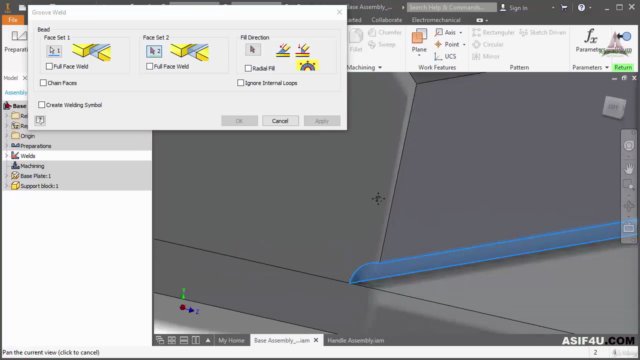Activate the Pan hand tool in navigation bar
640x360 pixels.
pos(629,168)
